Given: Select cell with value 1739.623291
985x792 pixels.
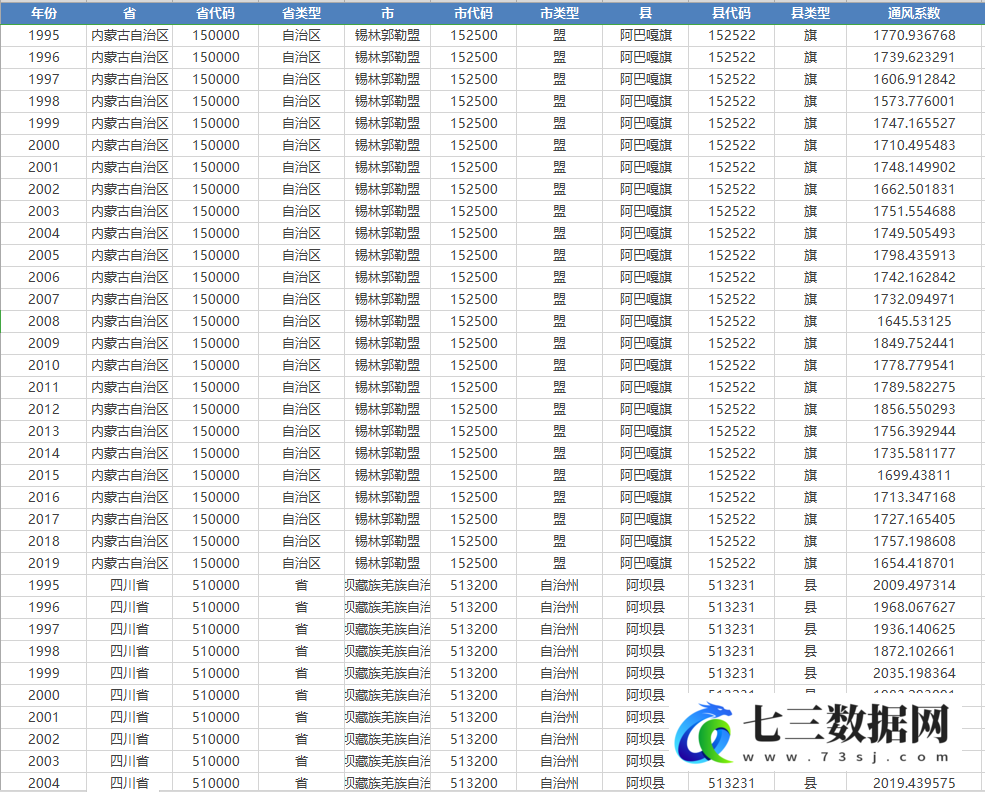Looking at the screenshot, I should [x=915, y=57].
